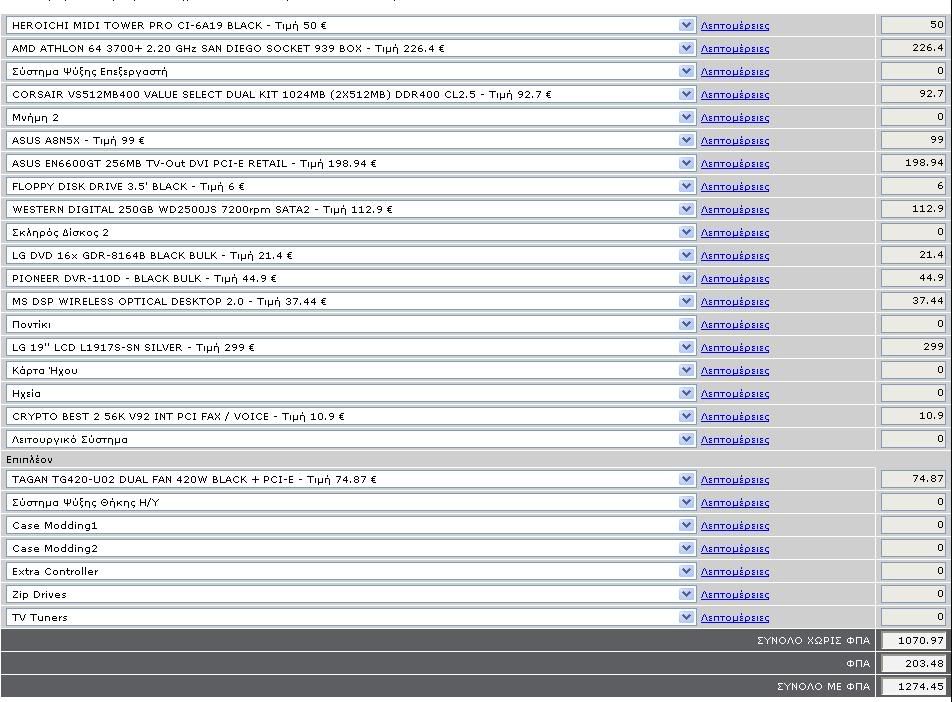
Task: Open Λεπτομέρειες link for AMD ATHLON 64
Action: (x=735, y=49)
